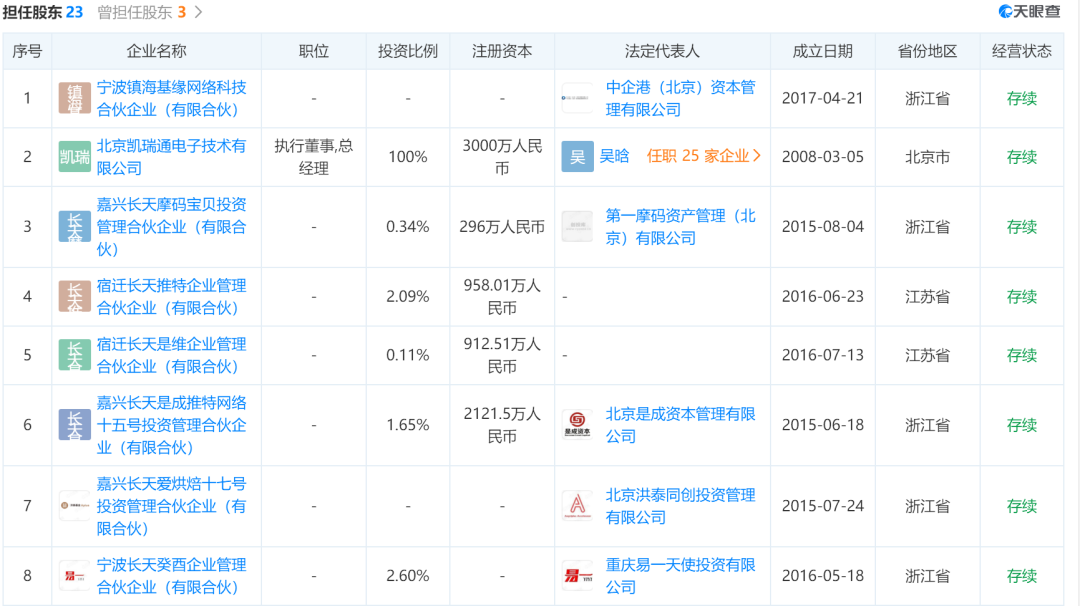Click the 企业名称 column header
Screen dimensions: 1080x606
point(156,52)
